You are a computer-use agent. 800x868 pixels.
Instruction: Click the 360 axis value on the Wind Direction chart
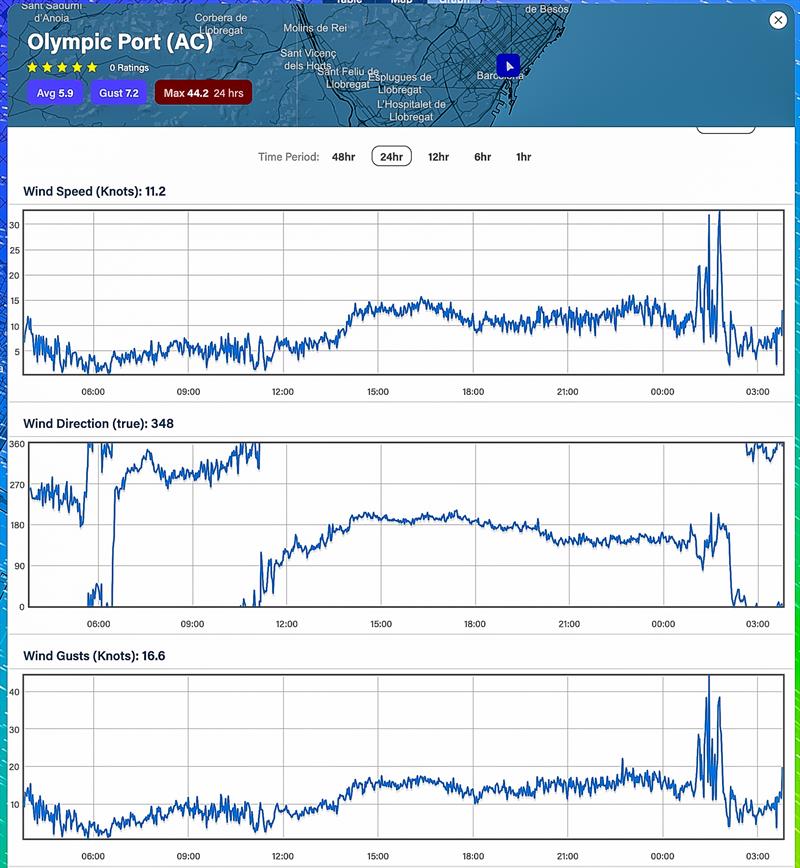pyautogui.click(x=17, y=444)
